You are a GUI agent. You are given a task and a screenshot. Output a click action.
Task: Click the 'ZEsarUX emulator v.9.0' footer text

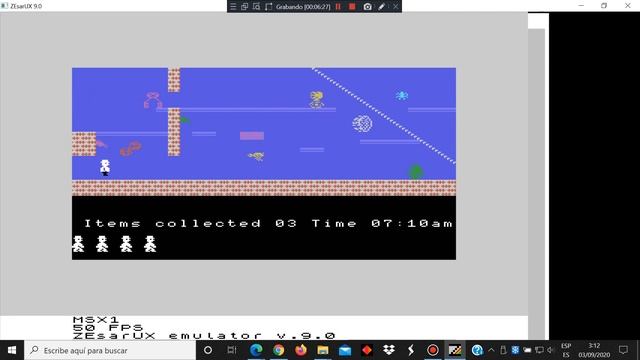204,336
